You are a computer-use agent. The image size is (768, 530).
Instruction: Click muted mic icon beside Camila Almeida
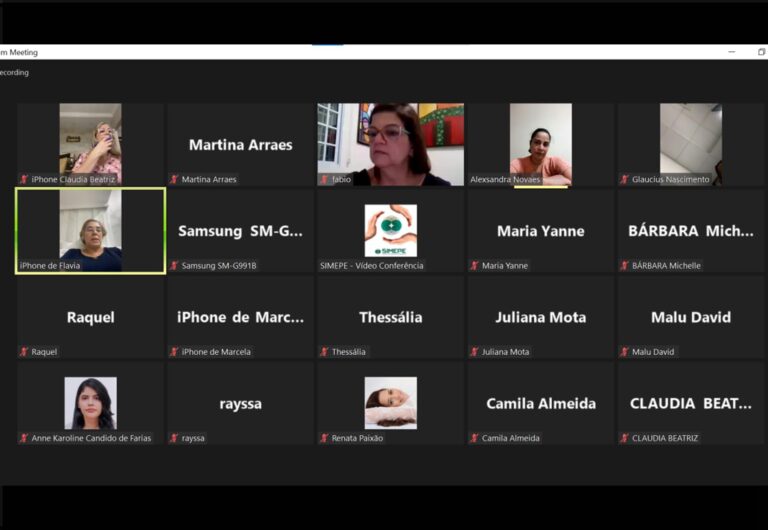(474, 438)
